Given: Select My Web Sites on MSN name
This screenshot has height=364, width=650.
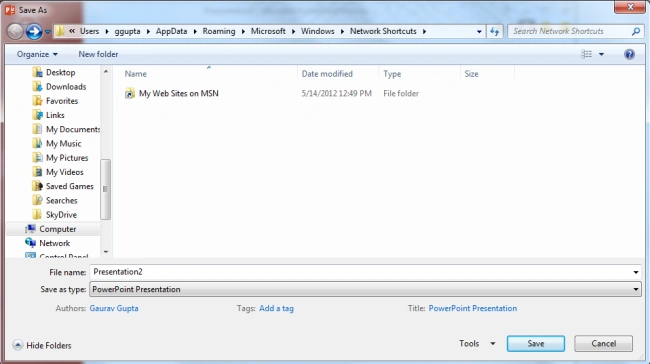Looking at the screenshot, I should [x=179, y=94].
